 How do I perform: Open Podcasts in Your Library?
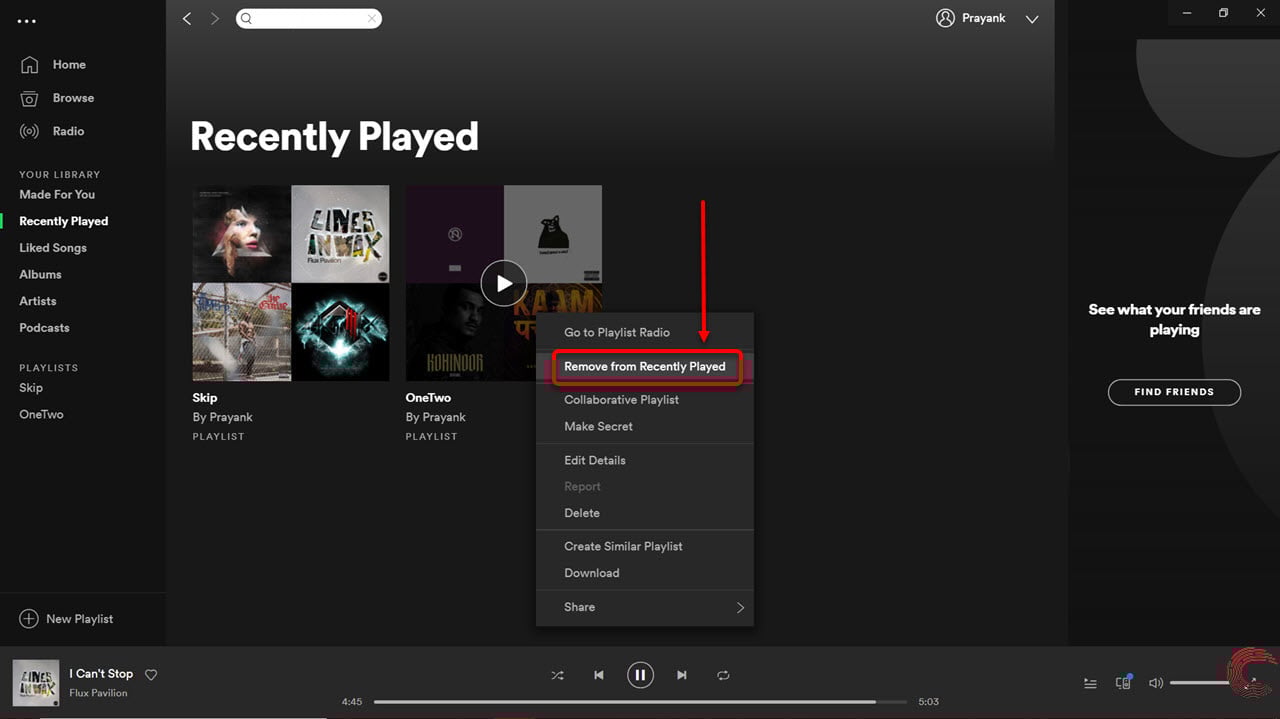[x=44, y=328]
